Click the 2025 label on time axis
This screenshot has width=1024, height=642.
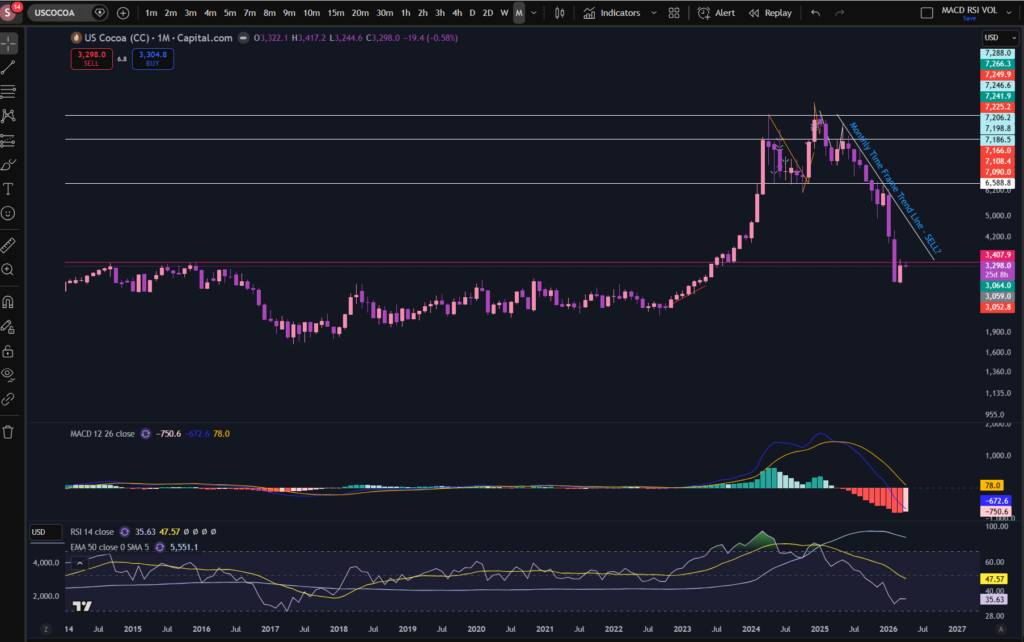pyautogui.click(x=820, y=630)
